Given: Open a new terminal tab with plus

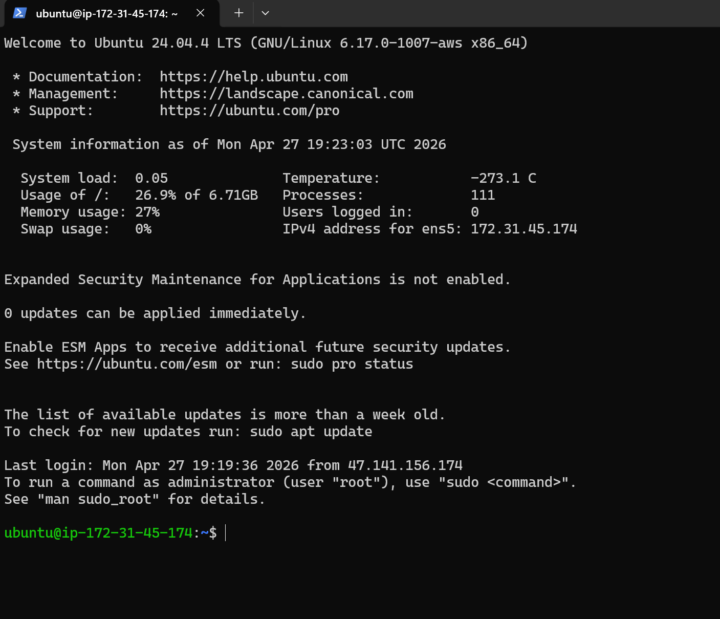Looking at the screenshot, I should point(238,13).
